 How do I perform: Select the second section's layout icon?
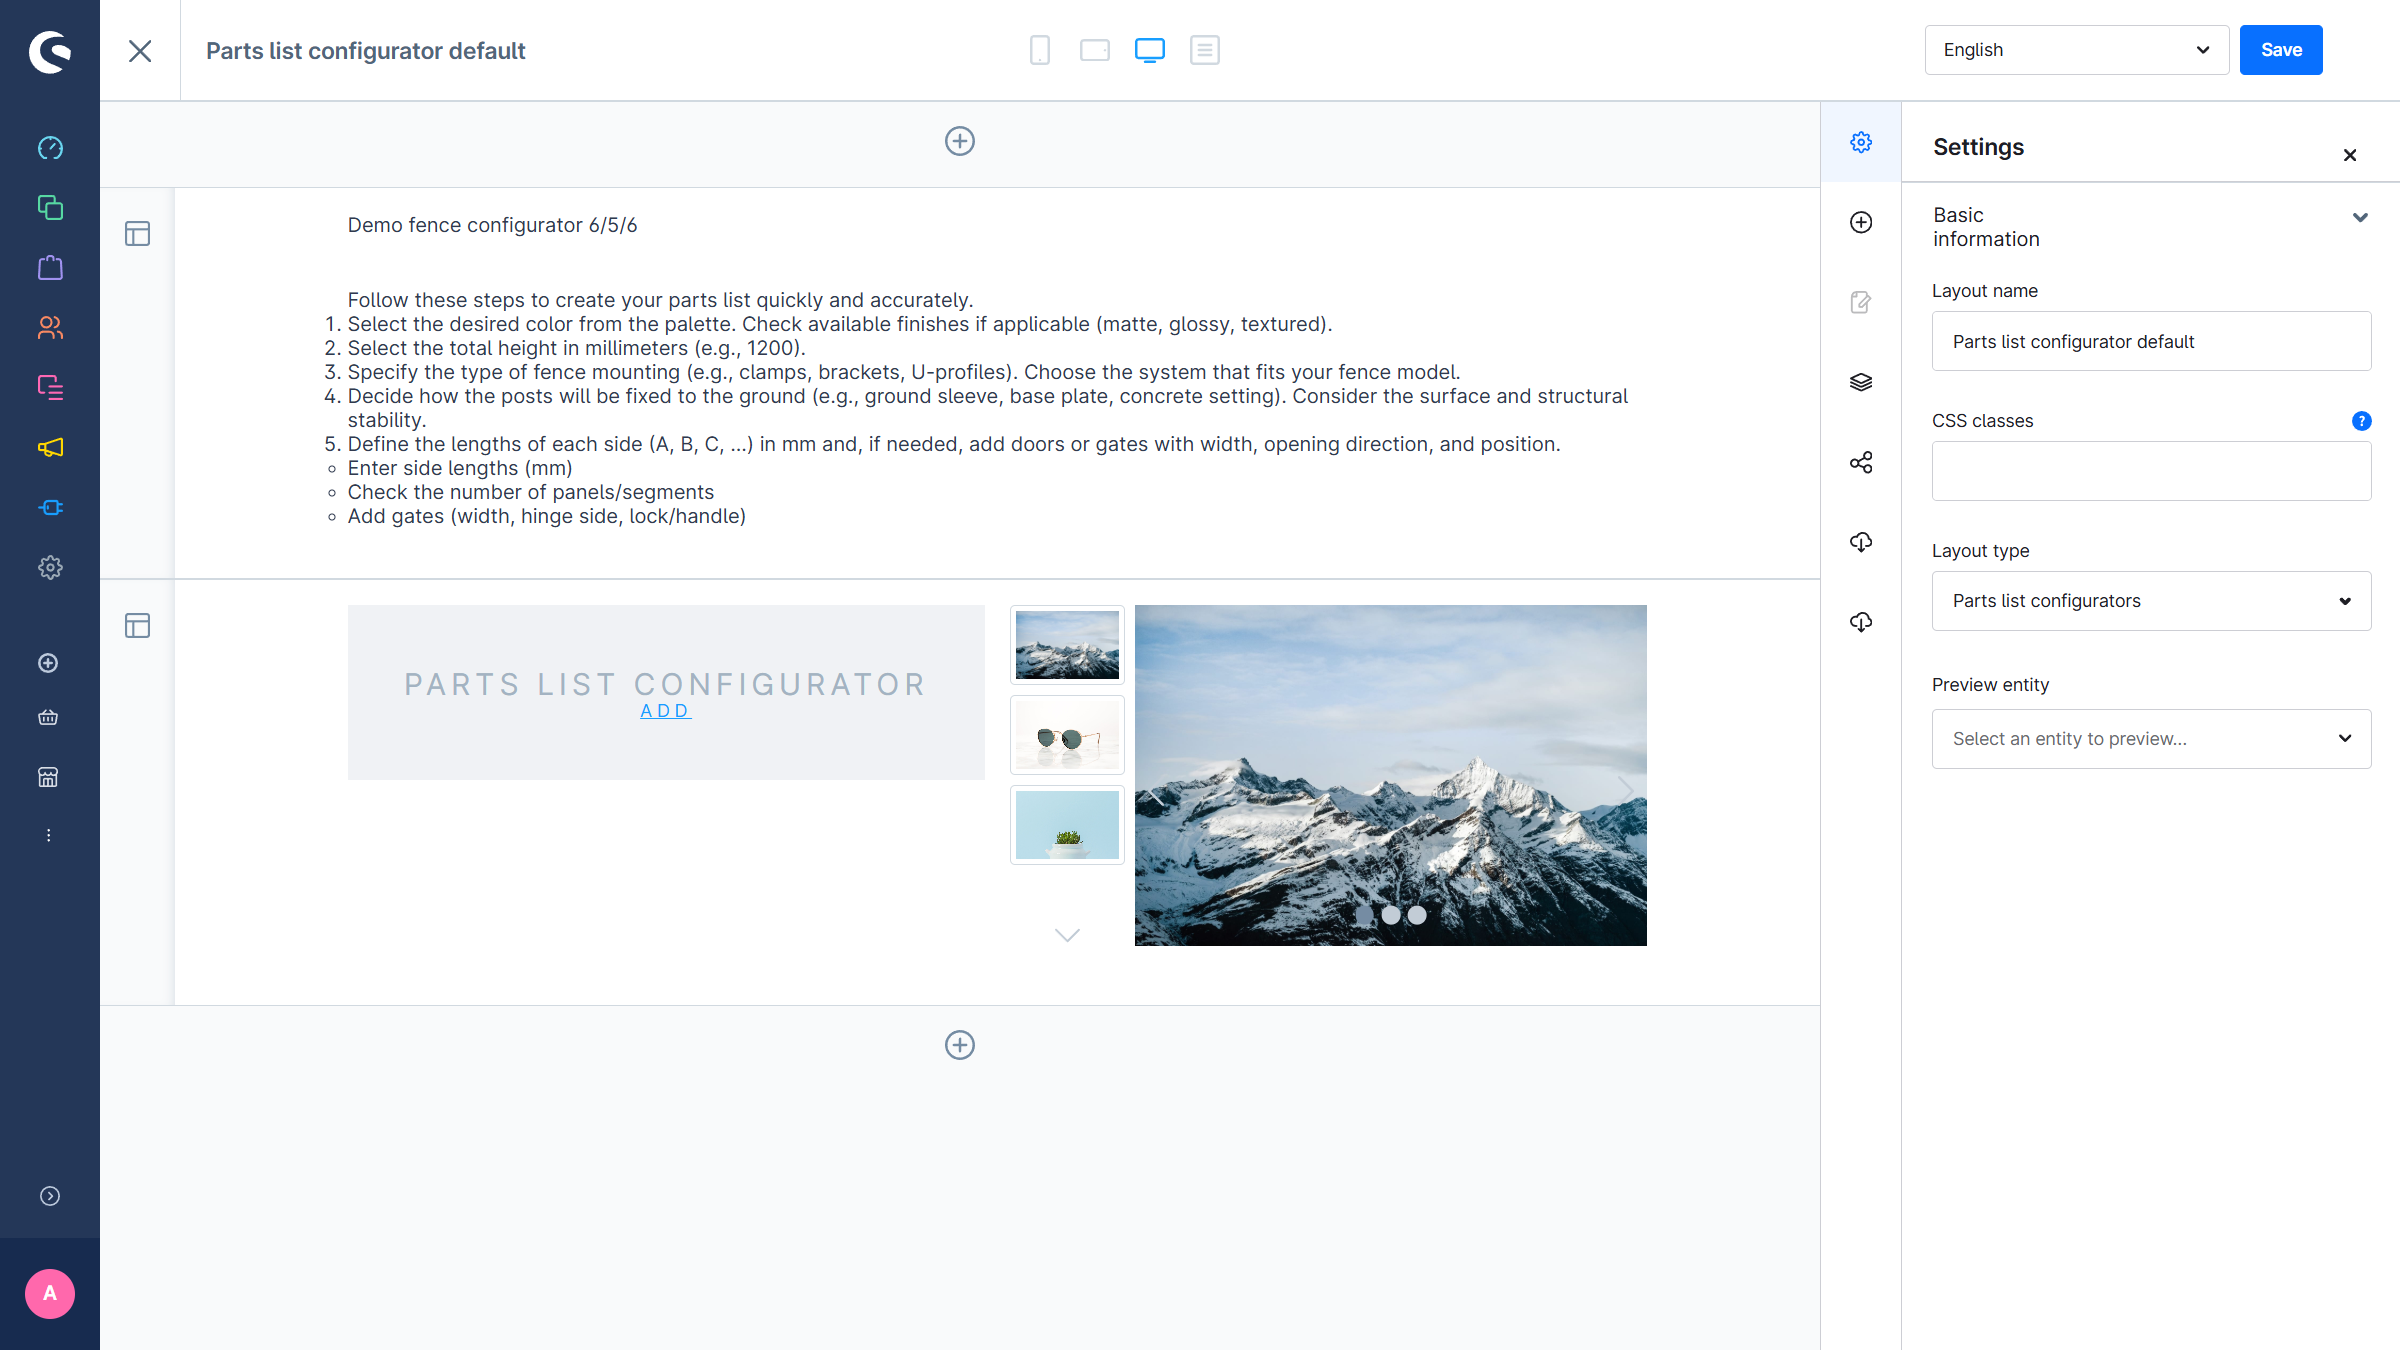pos(137,626)
